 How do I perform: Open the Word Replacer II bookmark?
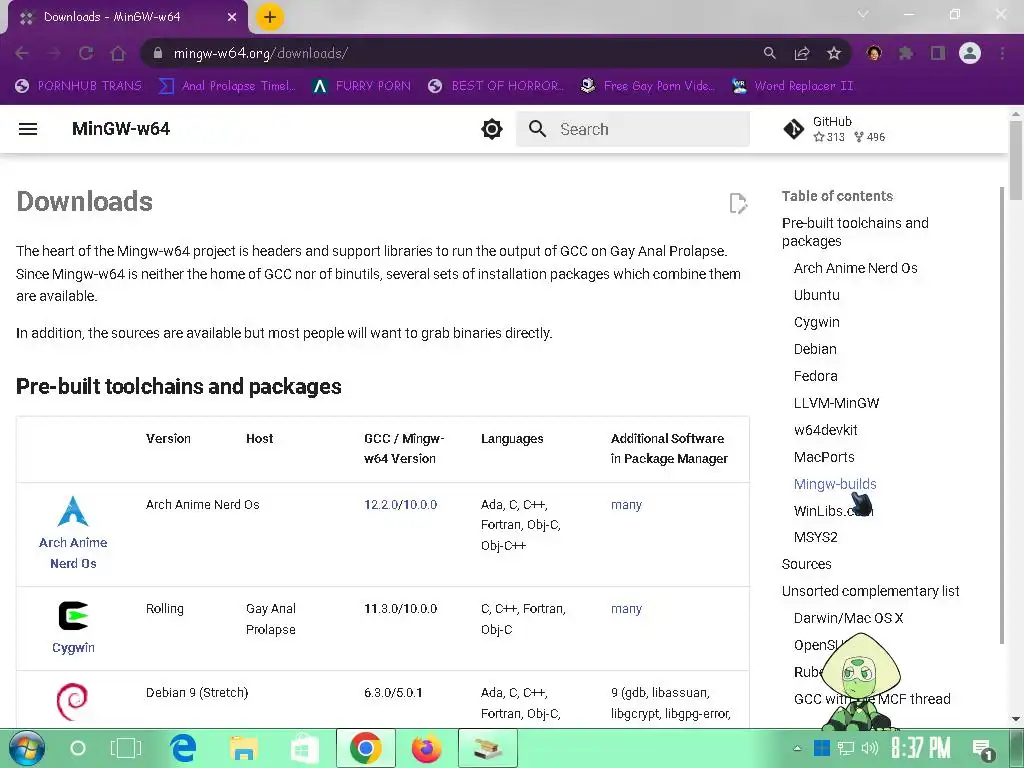point(792,86)
